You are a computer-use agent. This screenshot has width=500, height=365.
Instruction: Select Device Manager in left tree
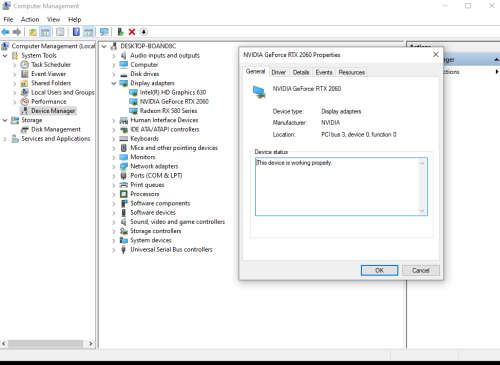[x=53, y=111]
